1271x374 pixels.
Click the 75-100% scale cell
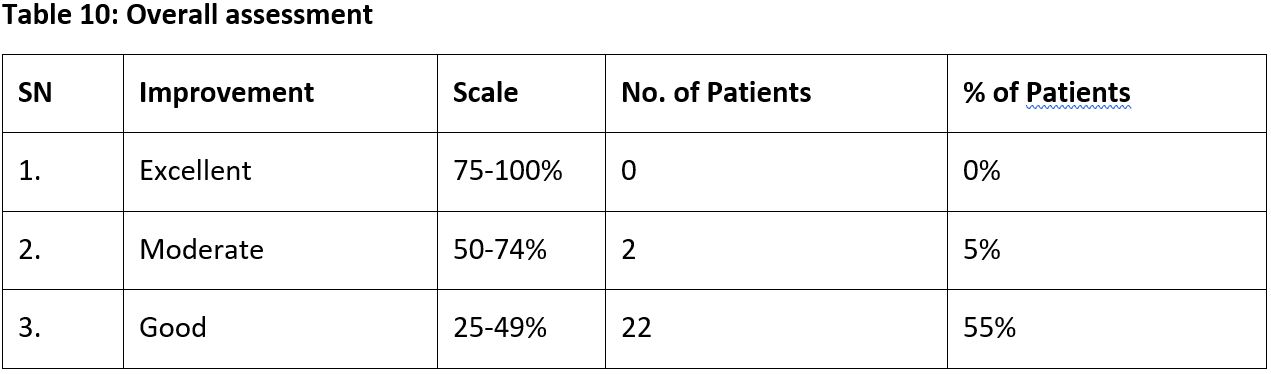pyautogui.click(x=521, y=171)
